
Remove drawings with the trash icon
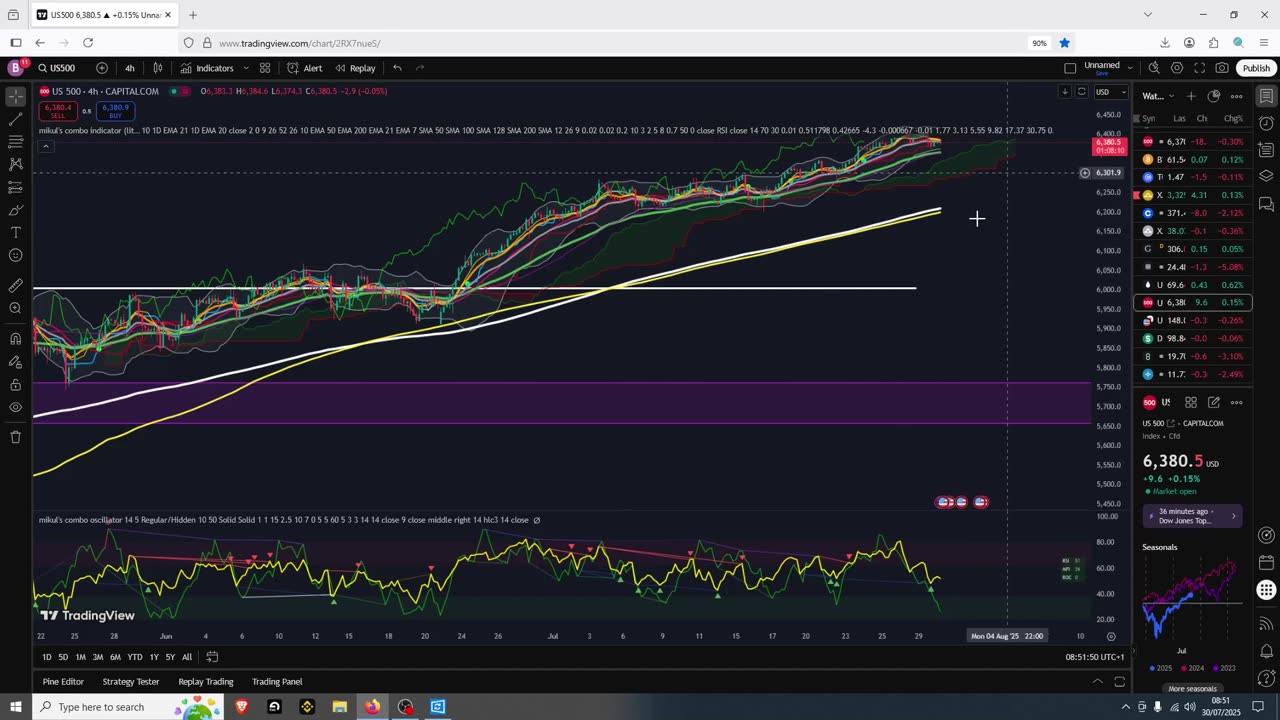click(15, 437)
